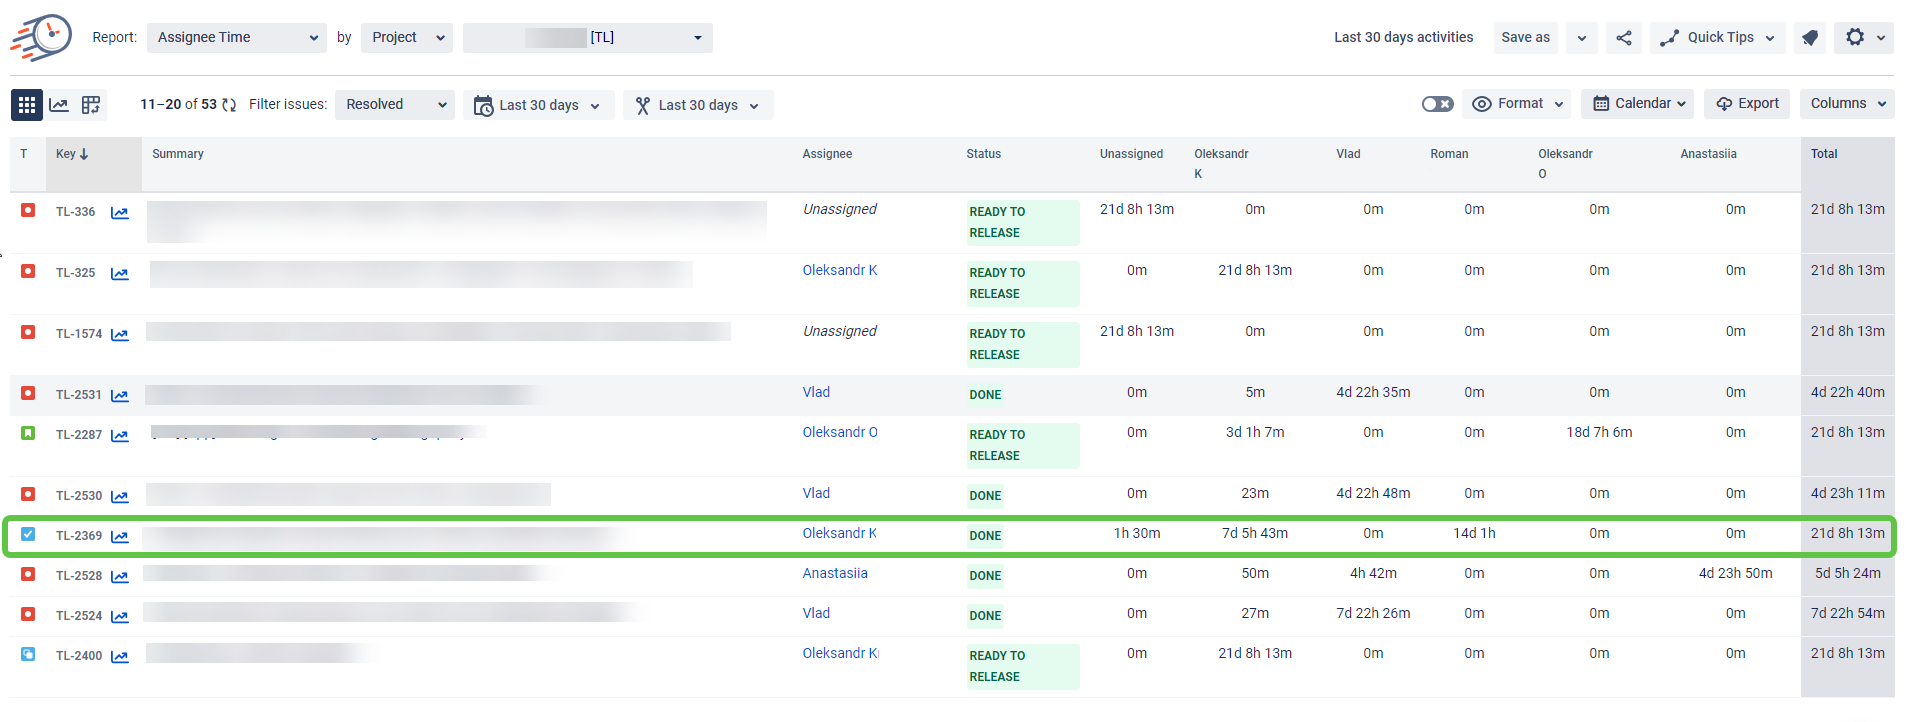1906x722 pixels.
Task: Open the Format menu
Action: tap(1517, 104)
